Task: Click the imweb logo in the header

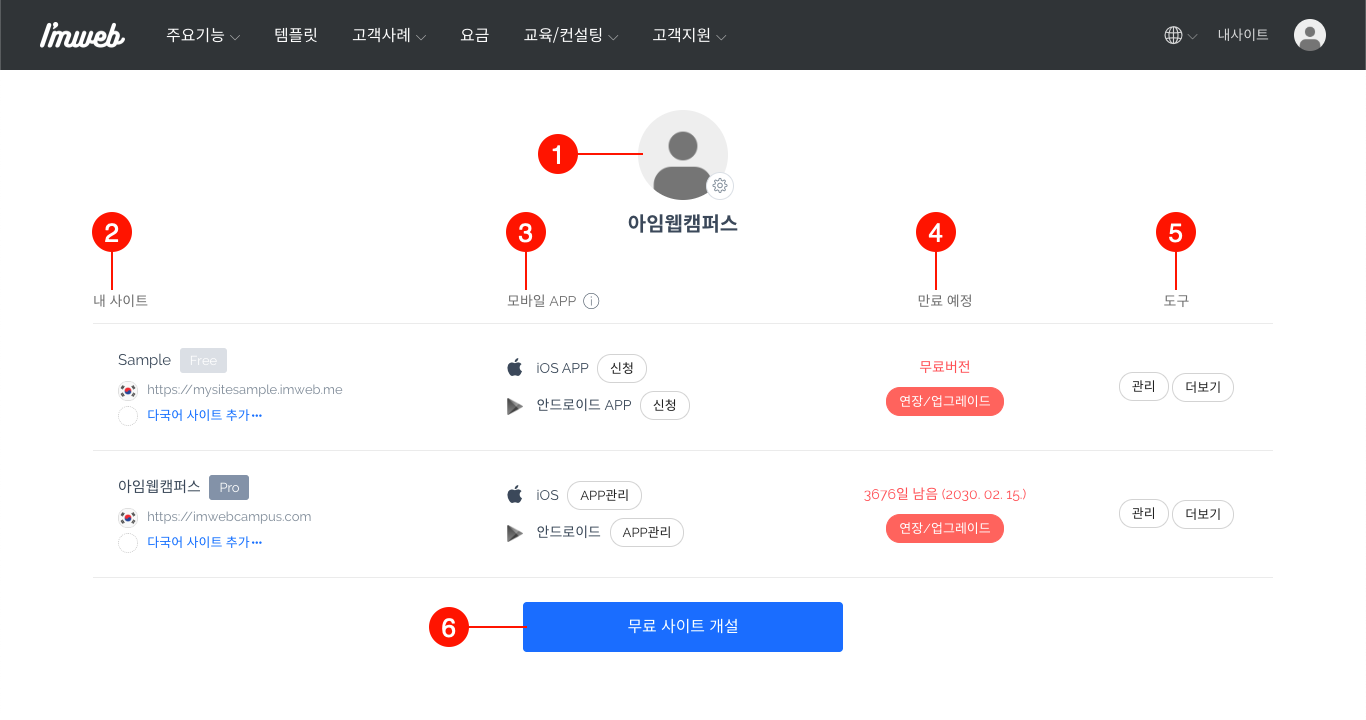Action: (82, 35)
